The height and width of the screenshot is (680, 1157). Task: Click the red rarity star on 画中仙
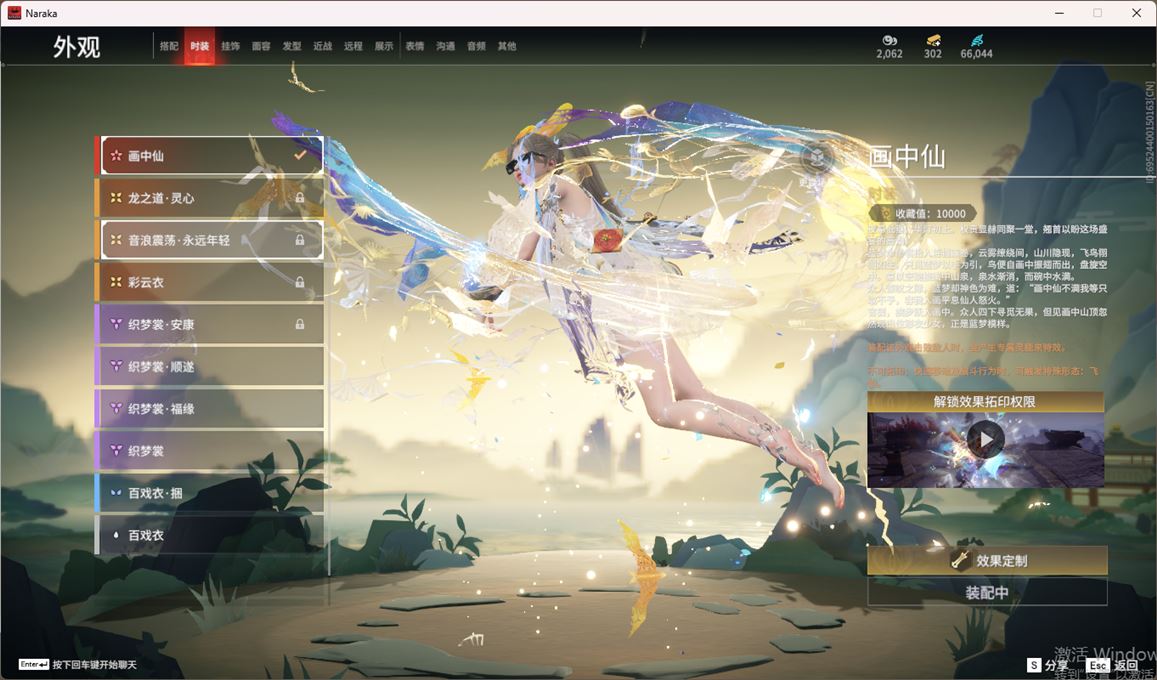point(116,156)
